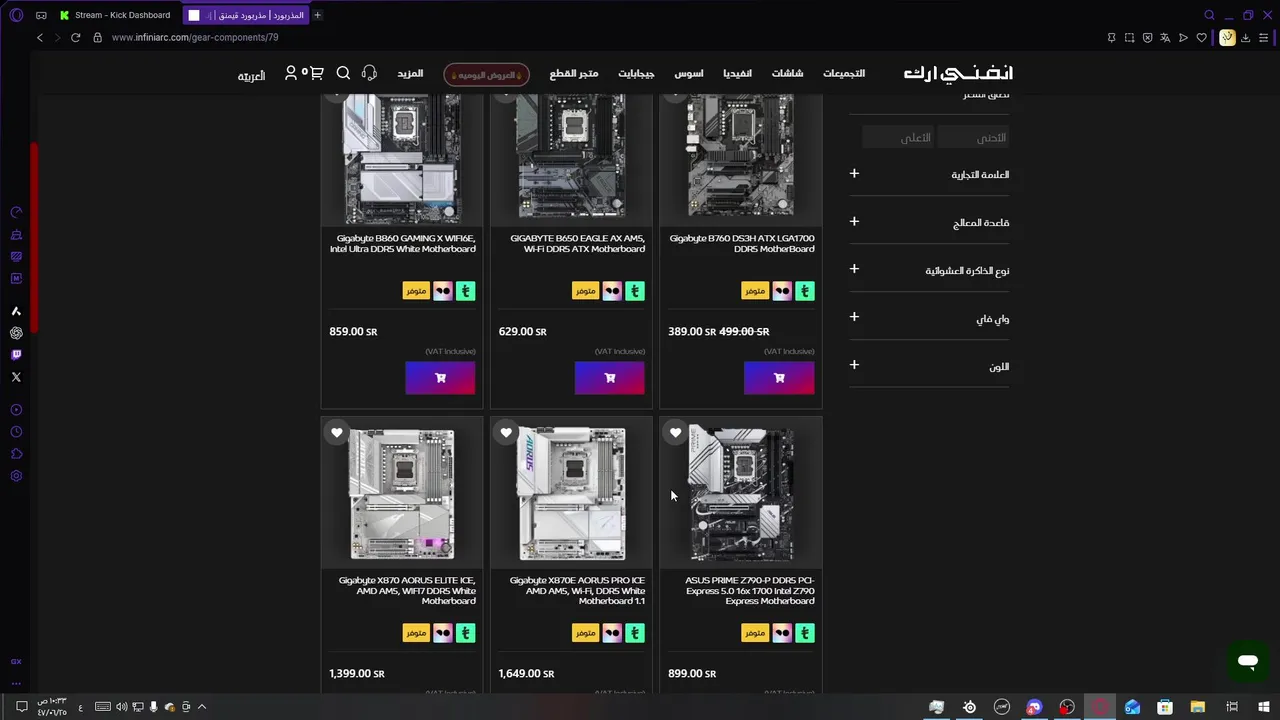Open ASUS PRIME Z790-P product image
1280x720 pixels.
point(741,493)
